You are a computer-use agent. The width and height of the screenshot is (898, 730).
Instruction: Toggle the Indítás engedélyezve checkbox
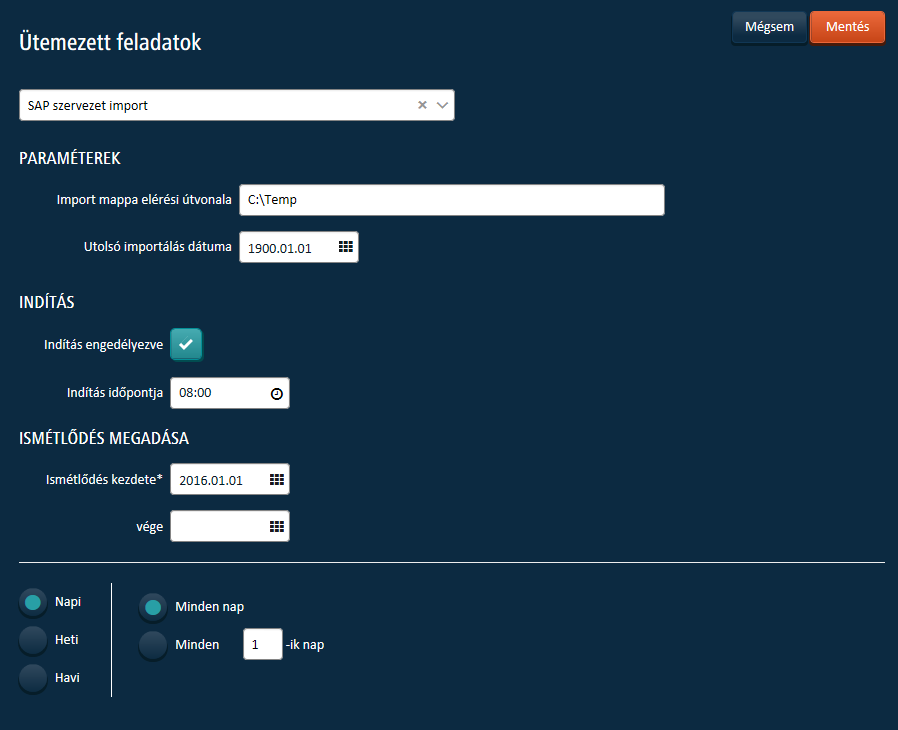(x=186, y=344)
